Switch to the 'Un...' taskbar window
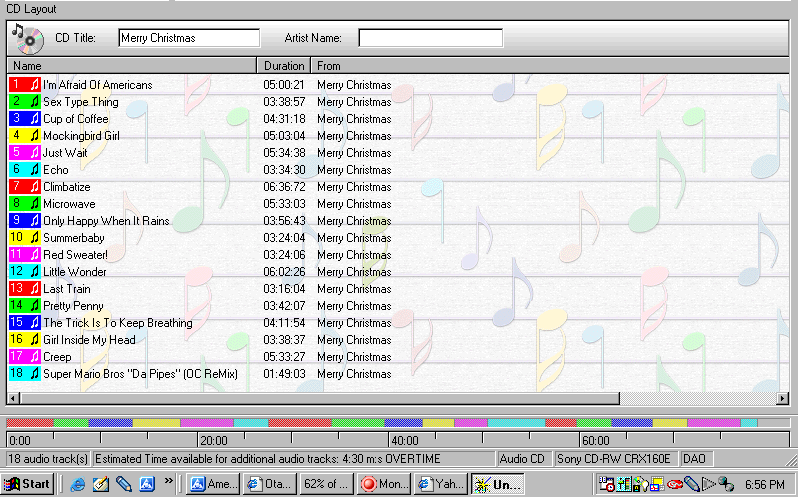This screenshot has width=798, height=497. pyautogui.click(x=497, y=484)
